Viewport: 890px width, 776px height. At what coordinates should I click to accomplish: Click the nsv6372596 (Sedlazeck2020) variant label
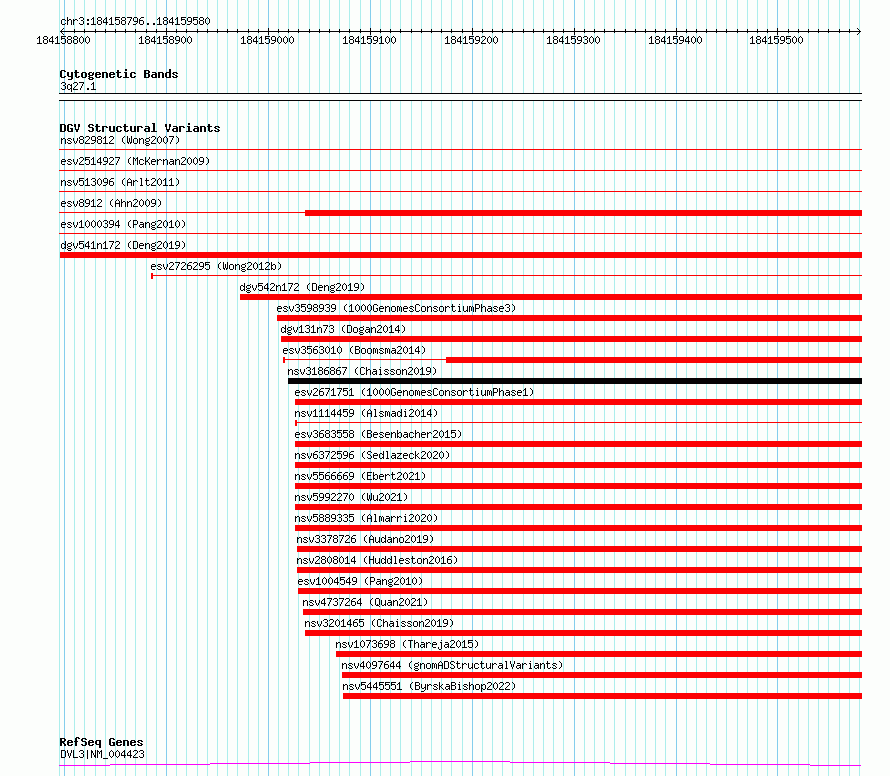372,455
